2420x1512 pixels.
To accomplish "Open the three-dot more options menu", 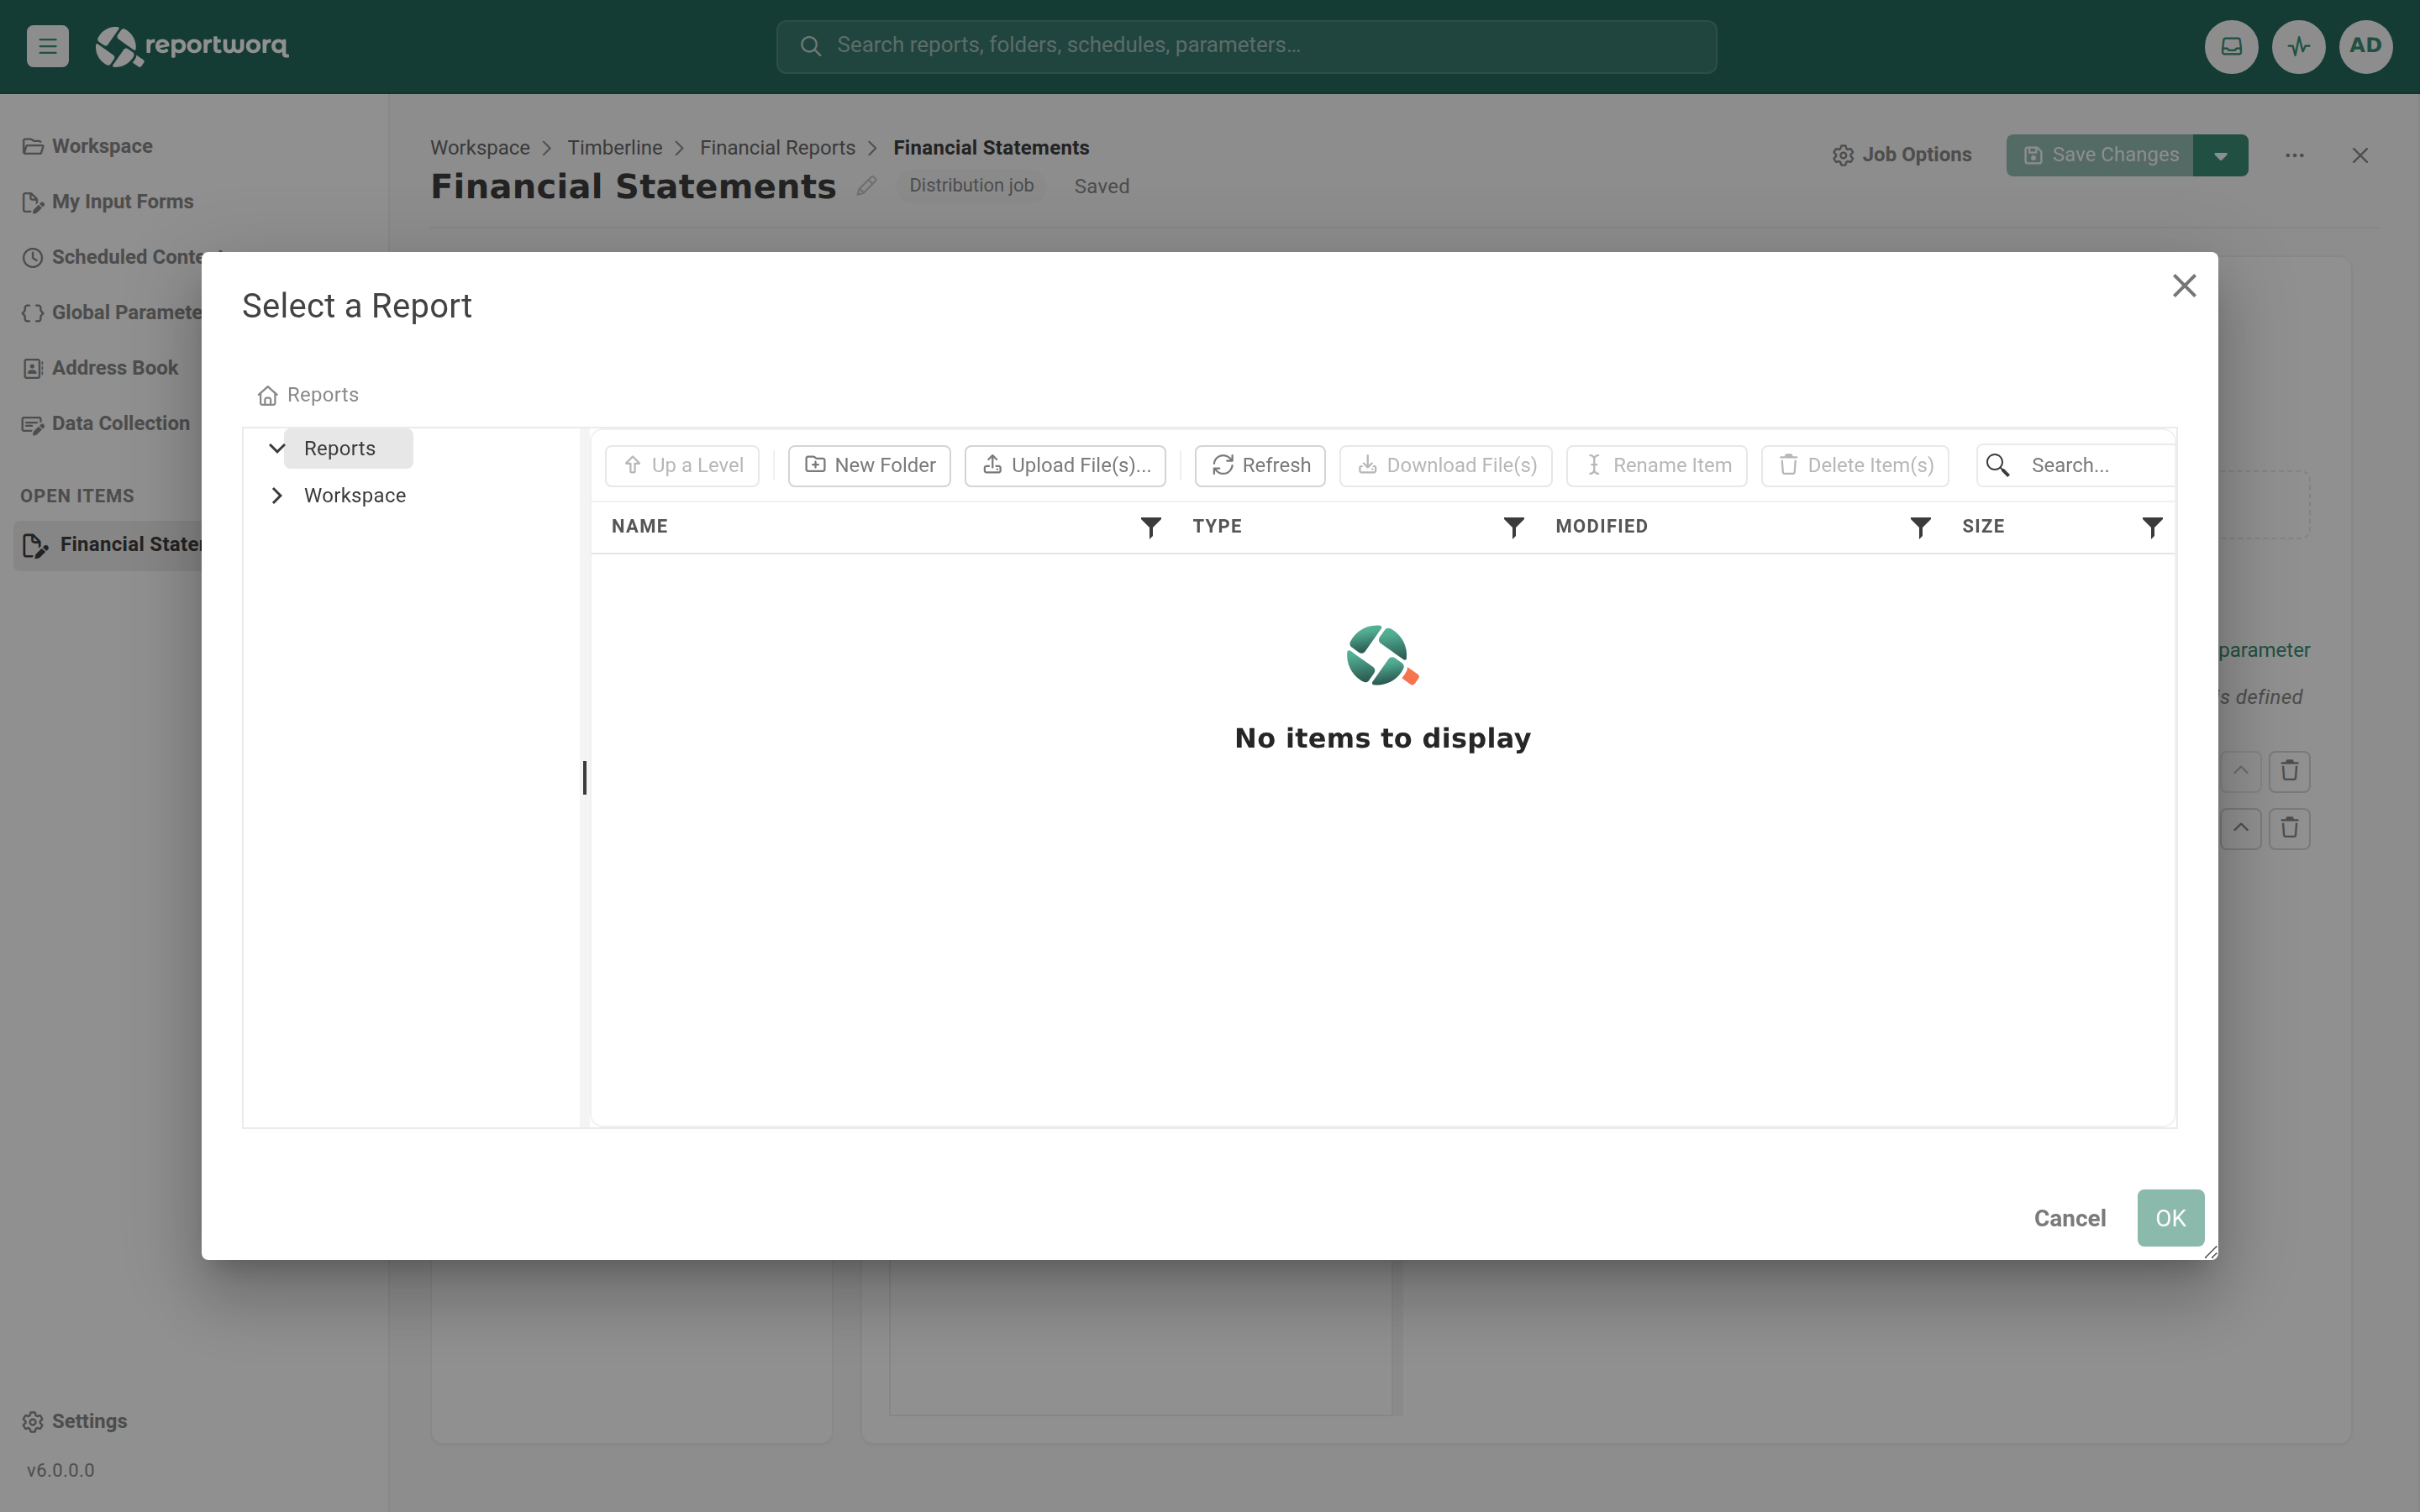I will pos(2295,155).
